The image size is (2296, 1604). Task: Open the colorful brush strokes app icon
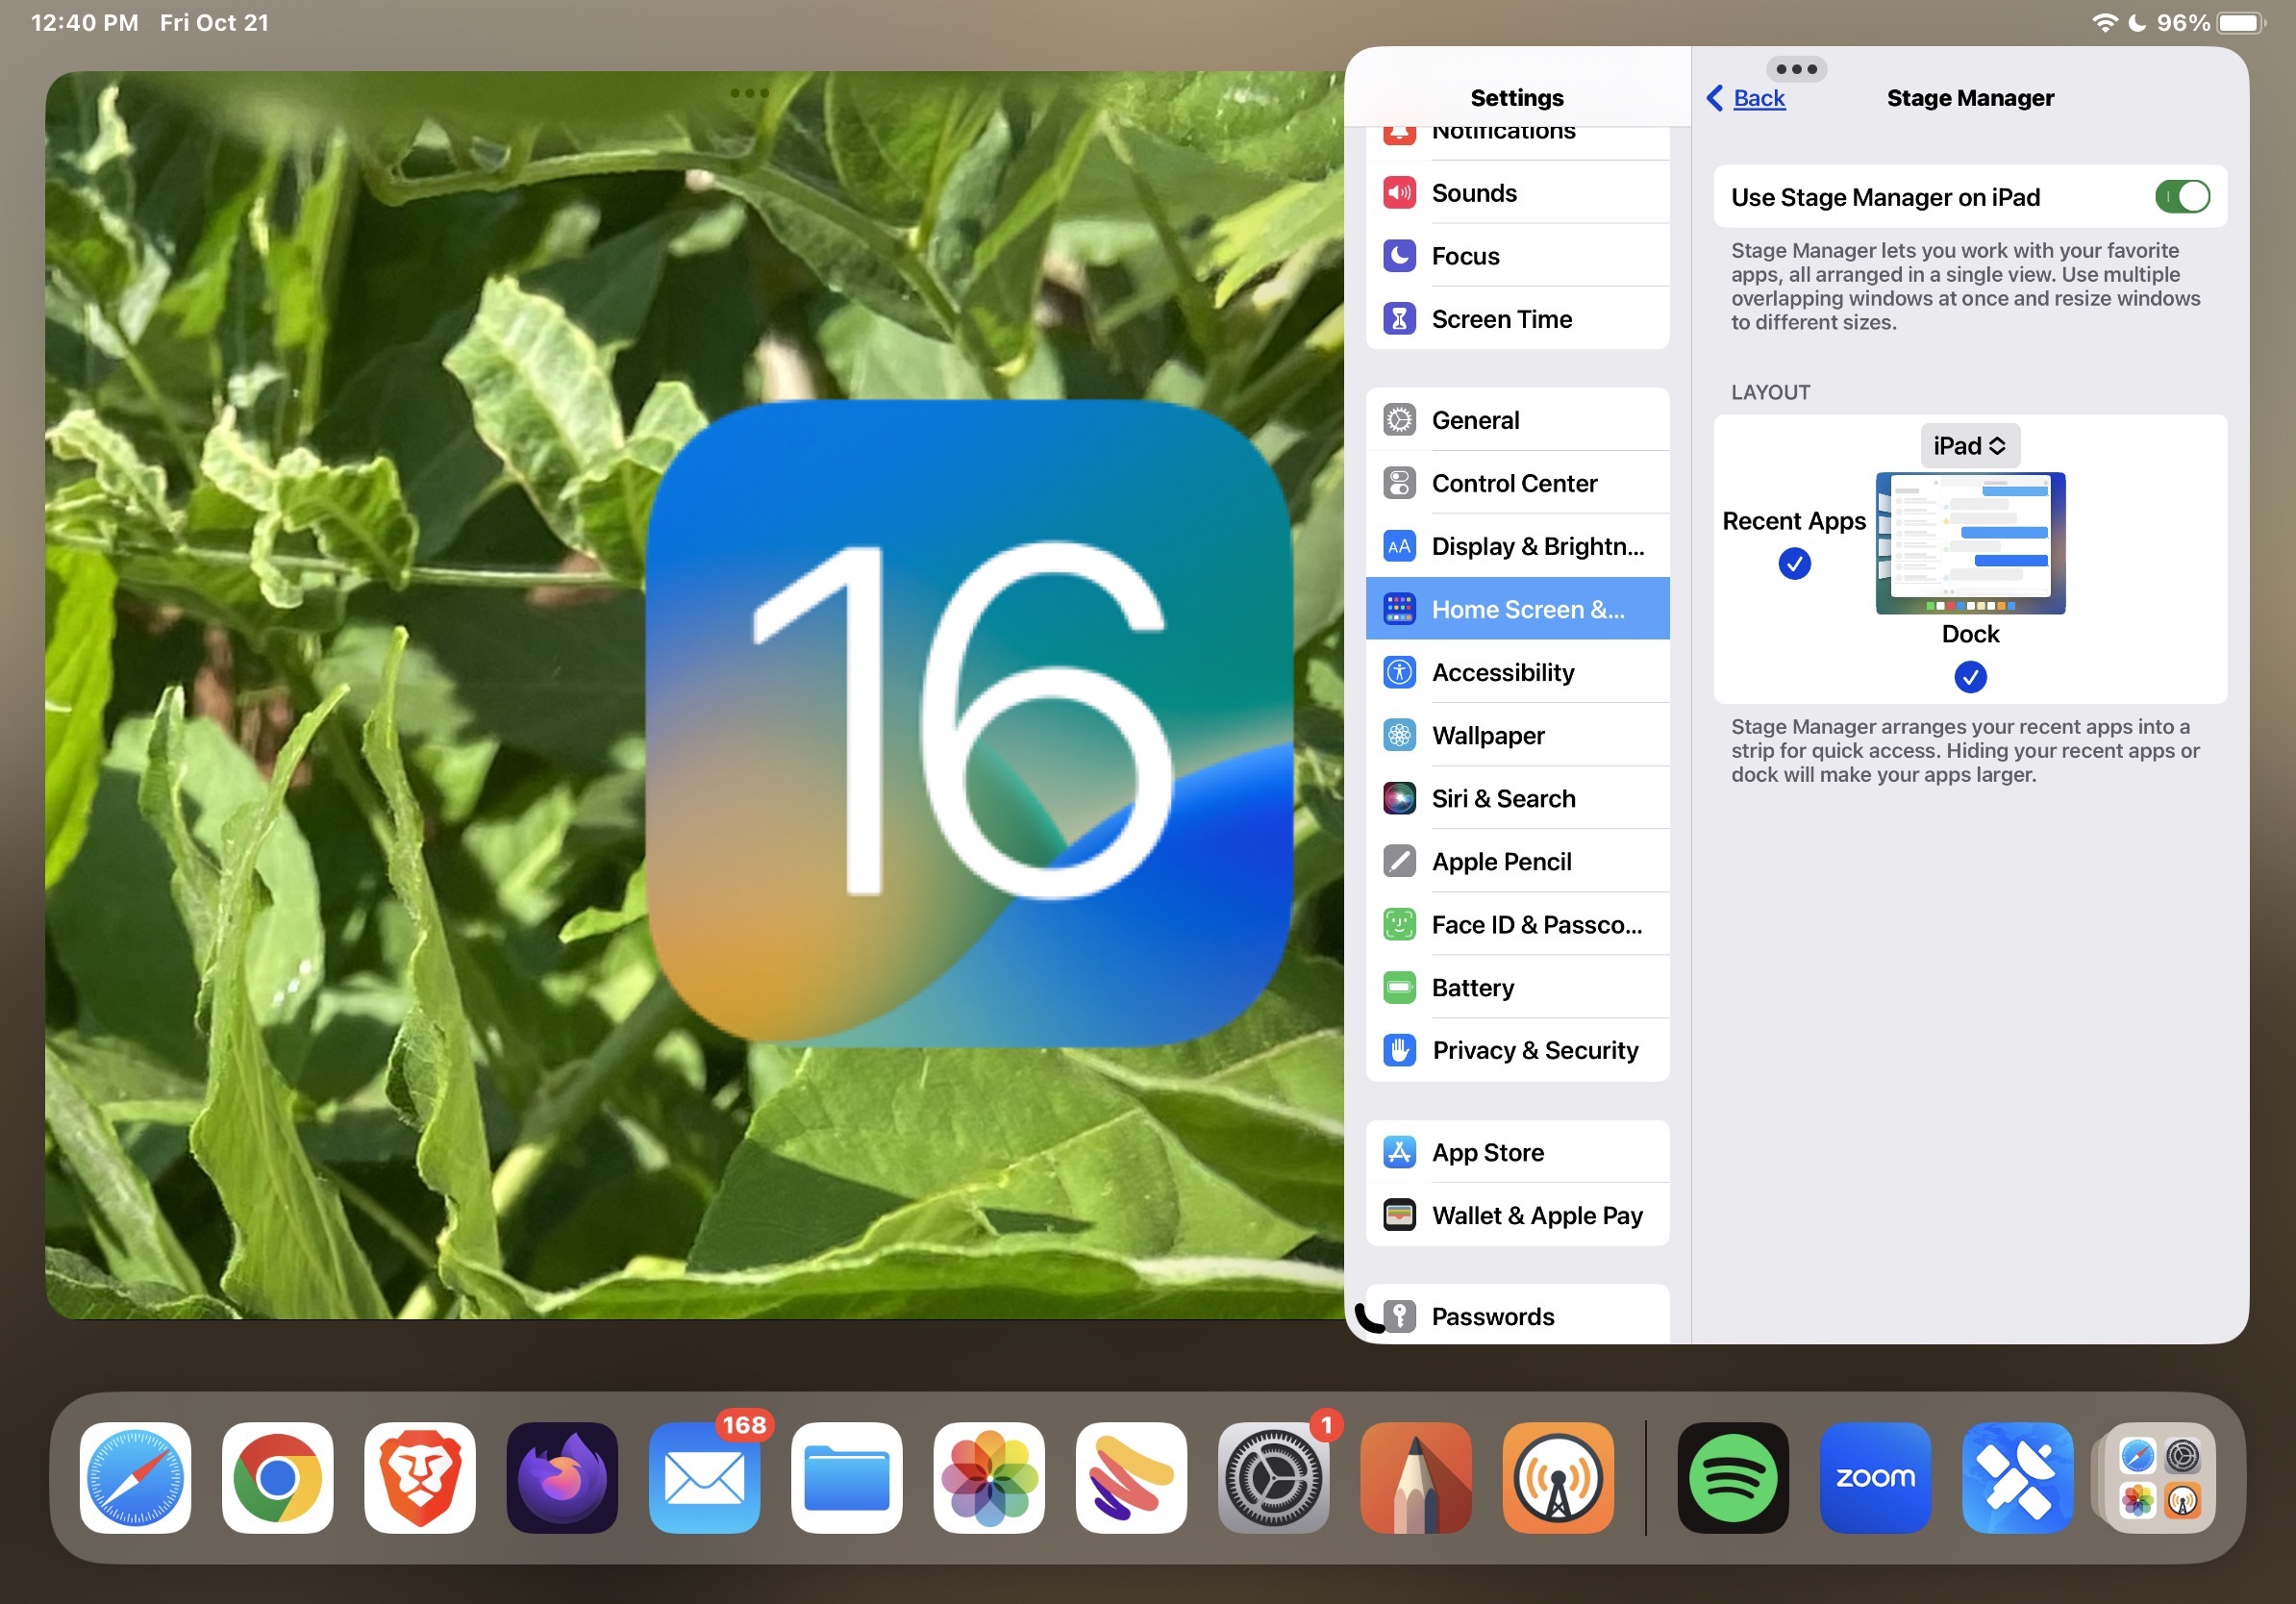(x=1131, y=1477)
